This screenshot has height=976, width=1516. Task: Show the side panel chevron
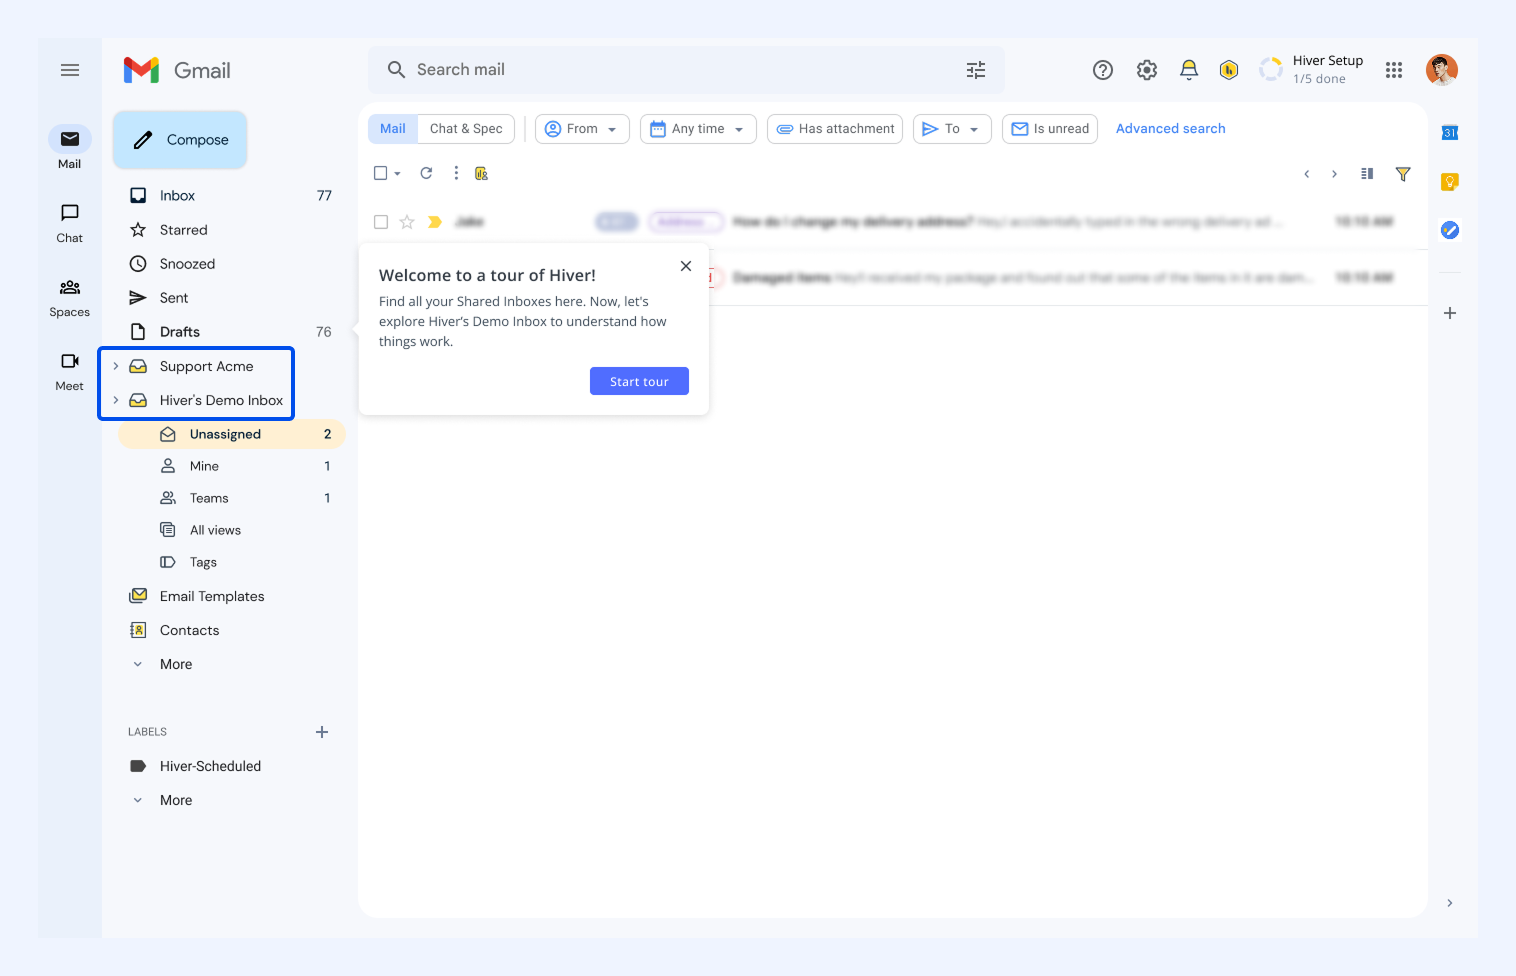pos(1450,903)
